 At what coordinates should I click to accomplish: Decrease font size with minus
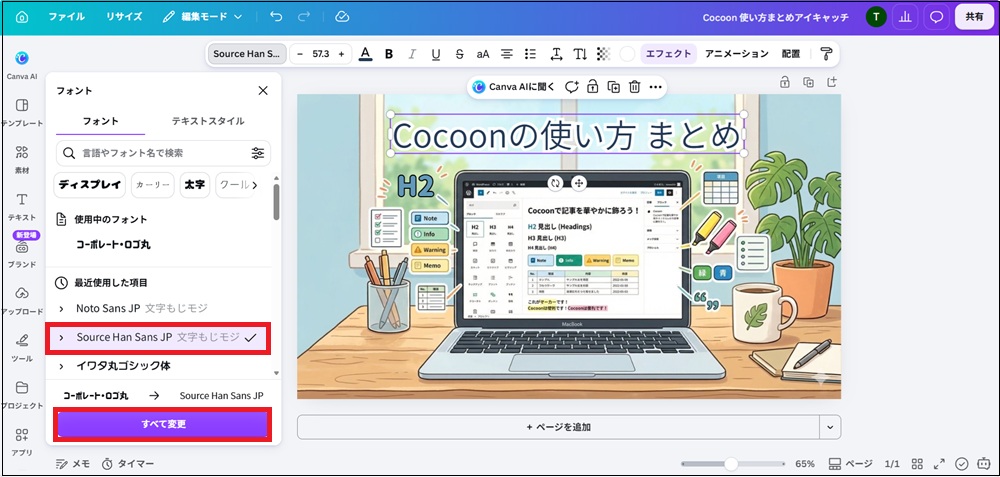click(300, 54)
